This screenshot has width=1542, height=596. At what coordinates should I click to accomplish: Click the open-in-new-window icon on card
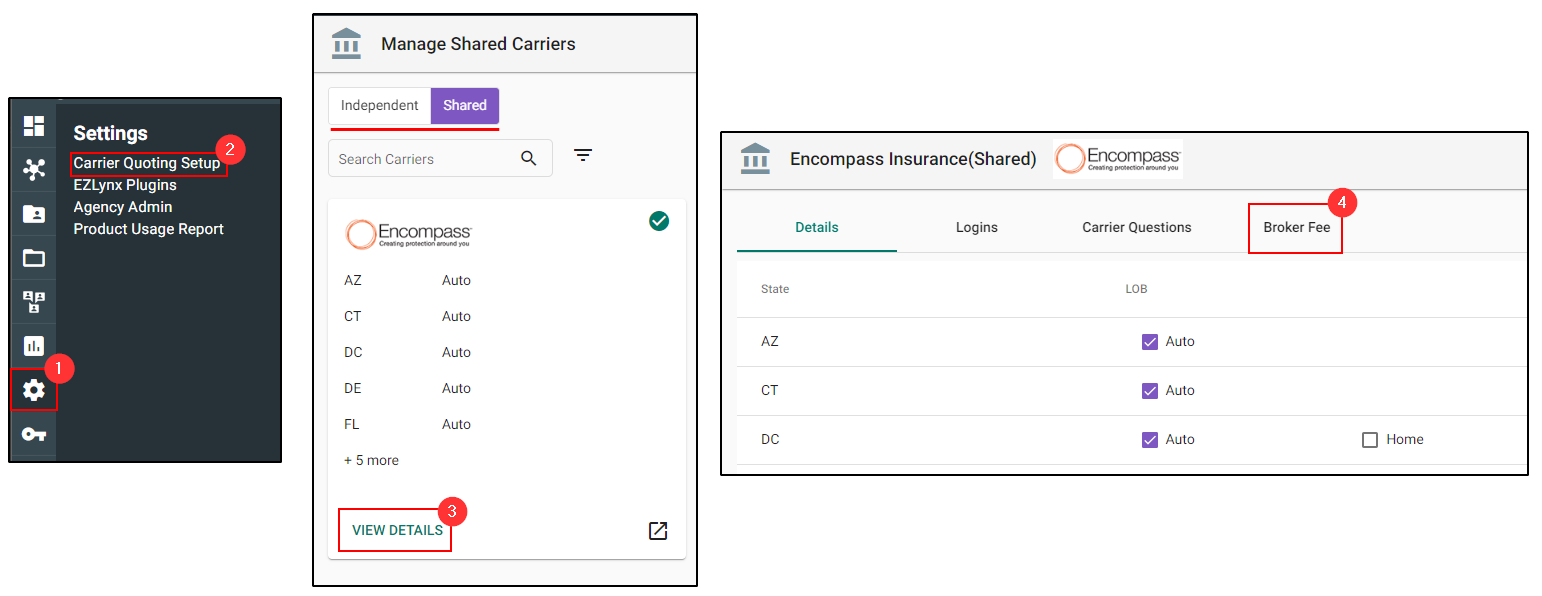coord(658,530)
